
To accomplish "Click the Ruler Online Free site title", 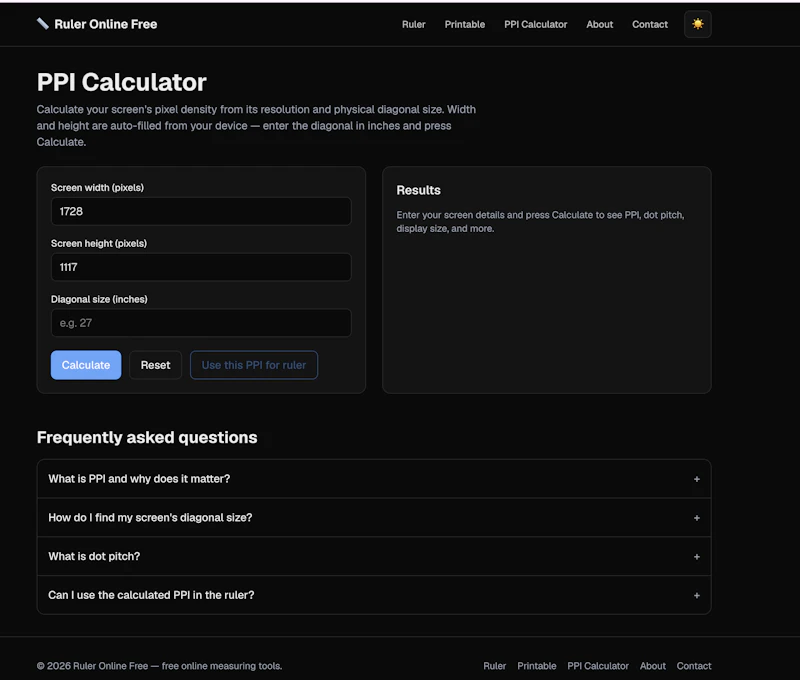I will [106, 24].
